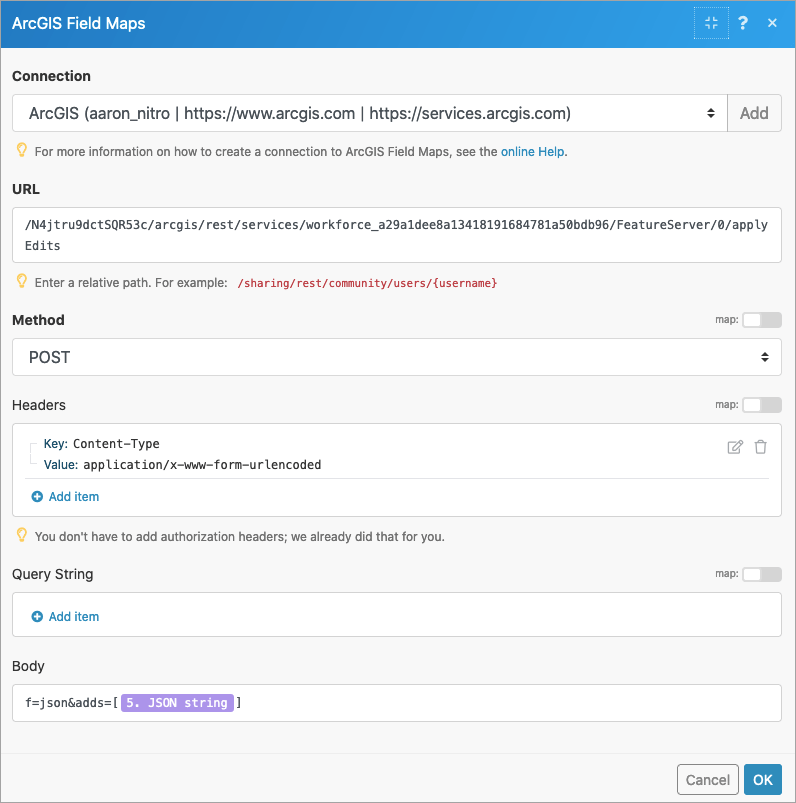Select the JSON string pill in the Body
The width and height of the screenshot is (796, 803).
click(176, 702)
